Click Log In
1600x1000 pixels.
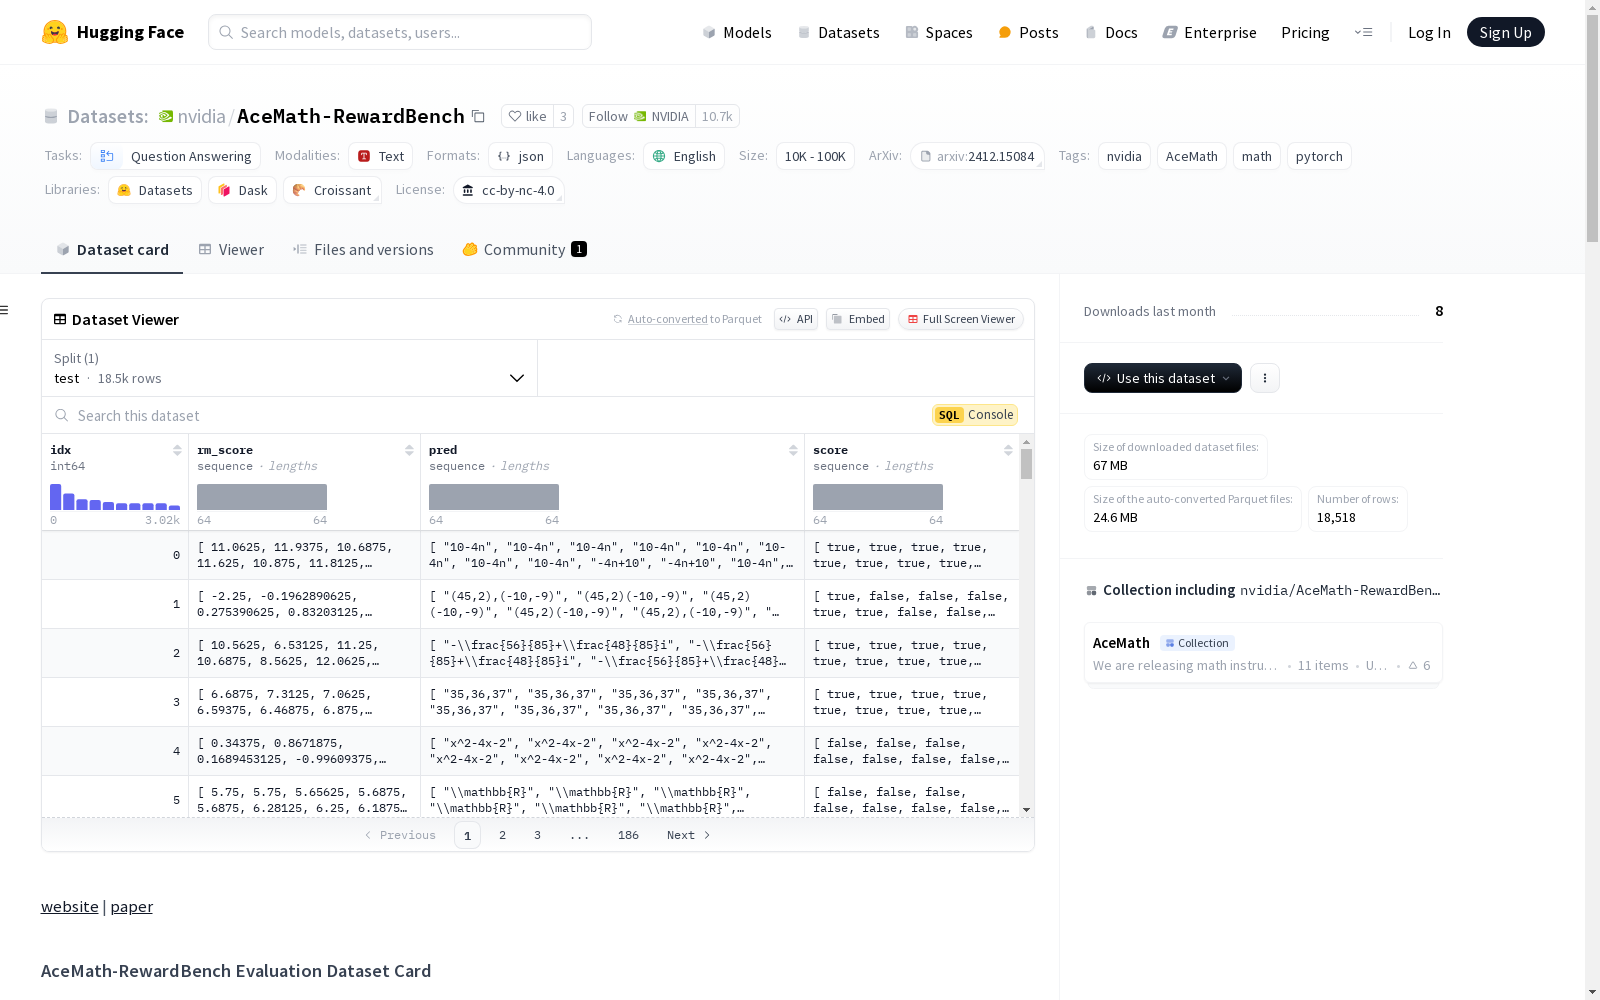coord(1429,32)
